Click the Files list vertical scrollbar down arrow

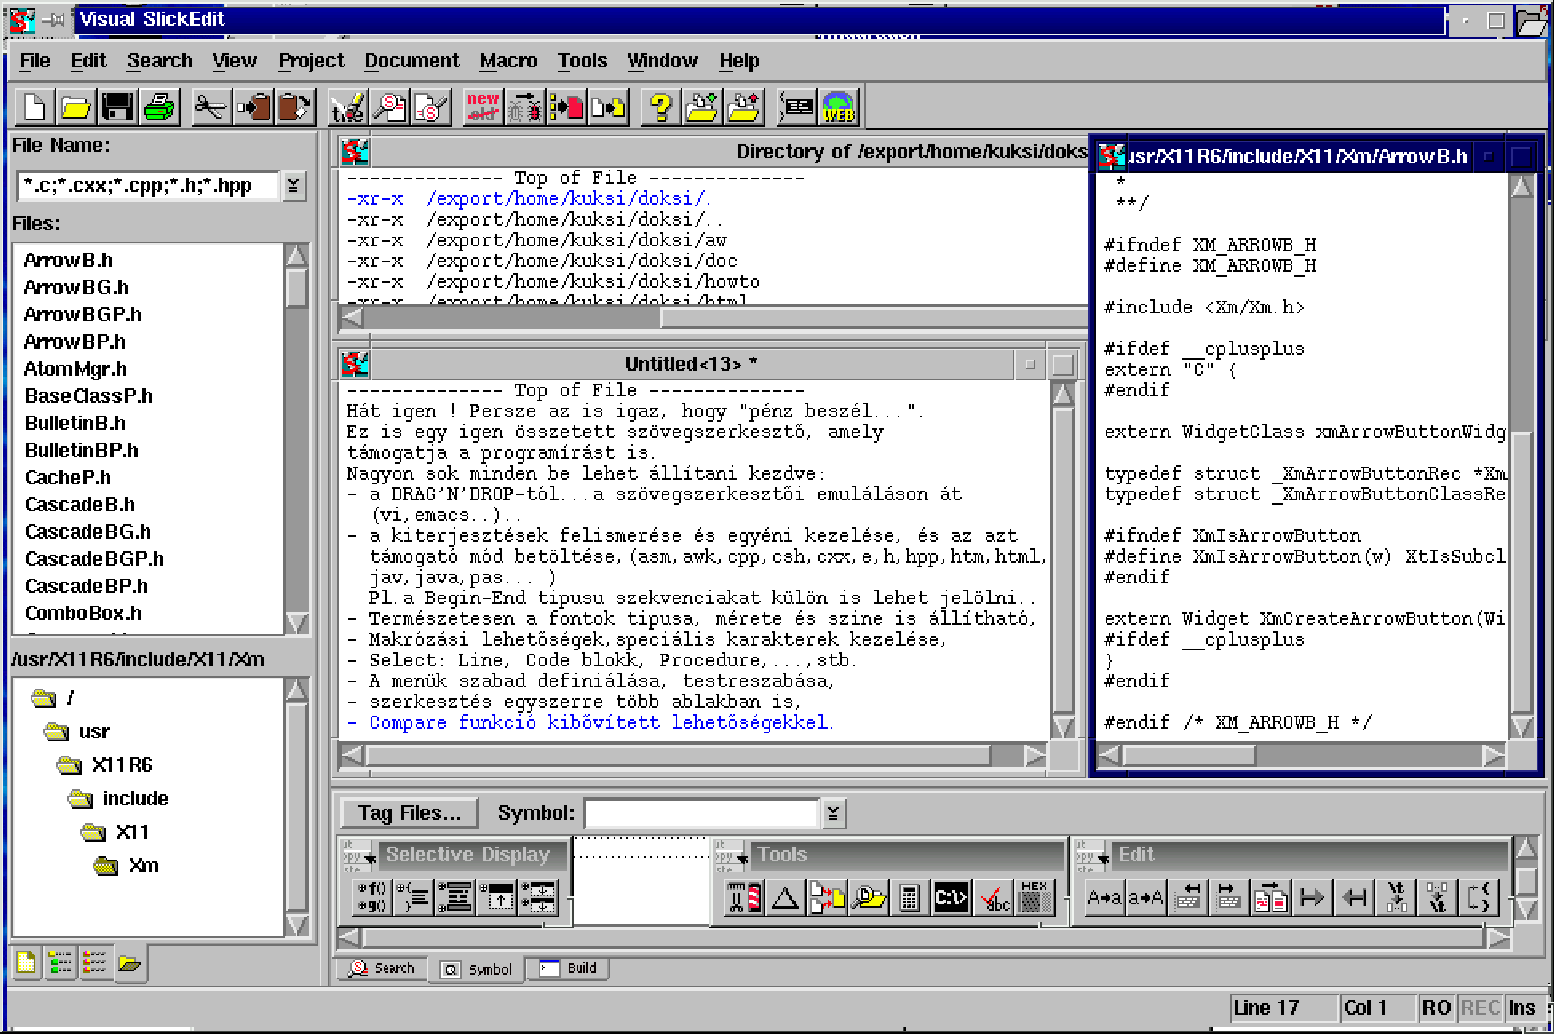(x=297, y=622)
